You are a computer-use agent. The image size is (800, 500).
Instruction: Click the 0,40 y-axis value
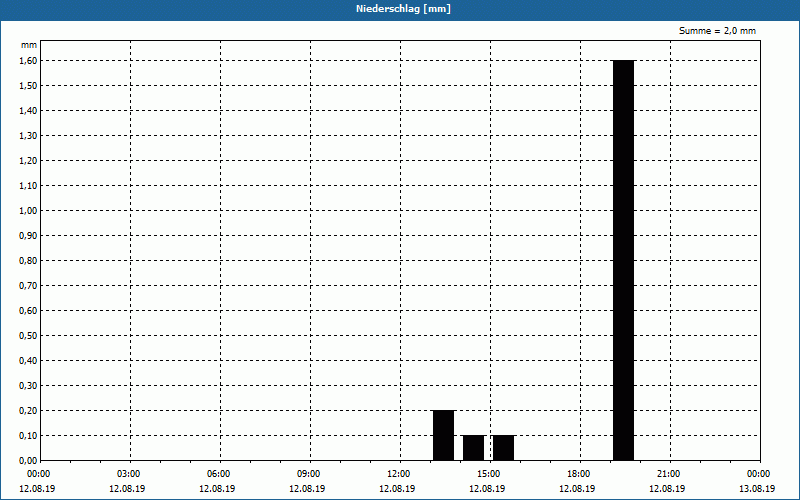click(28, 360)
